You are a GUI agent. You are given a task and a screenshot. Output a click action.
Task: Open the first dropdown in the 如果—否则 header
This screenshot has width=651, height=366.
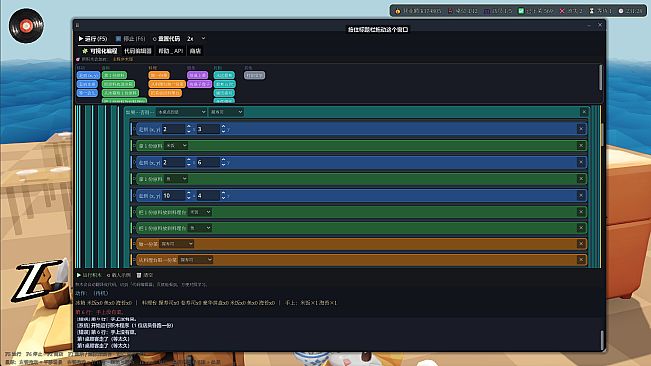(x=181, y=112)
